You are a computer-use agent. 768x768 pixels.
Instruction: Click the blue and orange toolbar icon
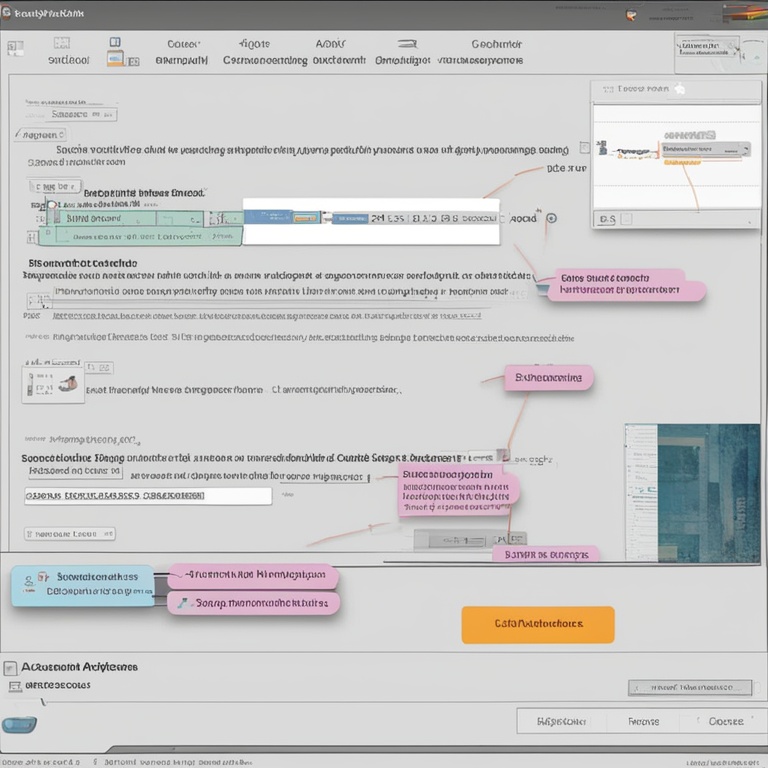[115, 52]
